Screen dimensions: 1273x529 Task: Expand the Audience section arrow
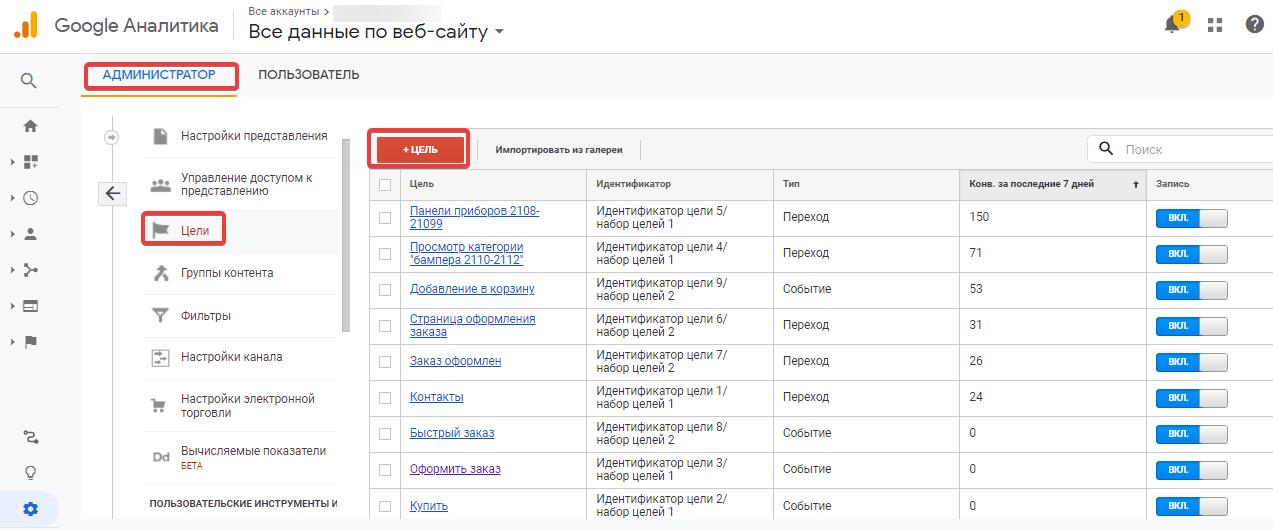tap(12, 234)
